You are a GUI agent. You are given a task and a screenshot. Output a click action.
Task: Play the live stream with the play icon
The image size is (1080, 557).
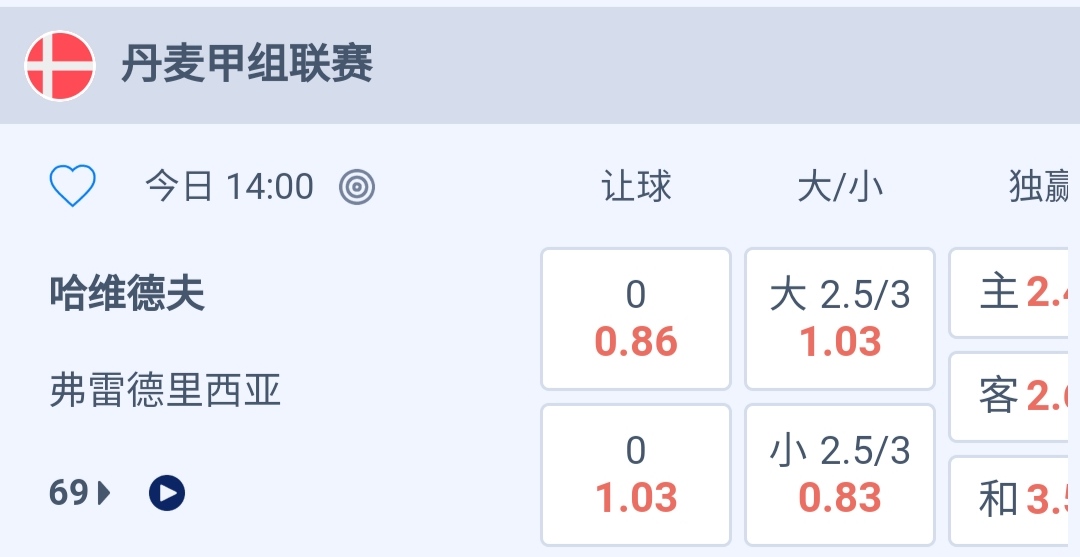(x=167, y=493)
